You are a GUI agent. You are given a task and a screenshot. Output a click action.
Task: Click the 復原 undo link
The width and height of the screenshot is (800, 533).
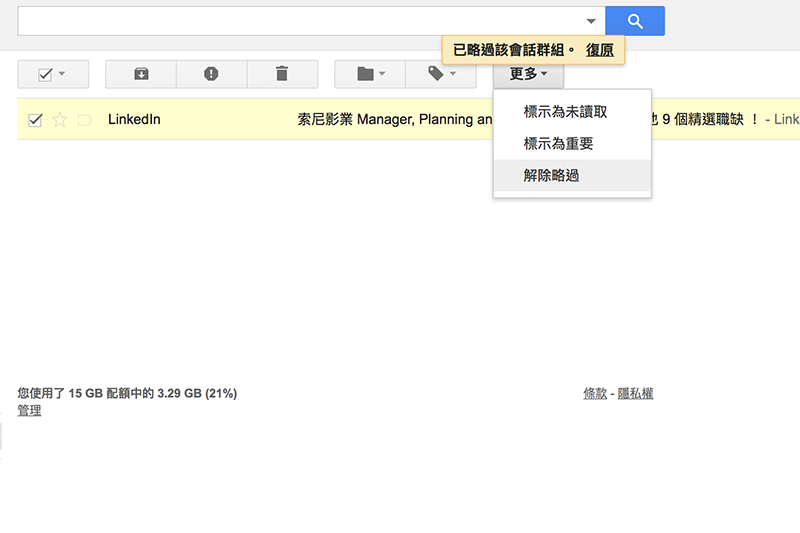coord(600,49)
